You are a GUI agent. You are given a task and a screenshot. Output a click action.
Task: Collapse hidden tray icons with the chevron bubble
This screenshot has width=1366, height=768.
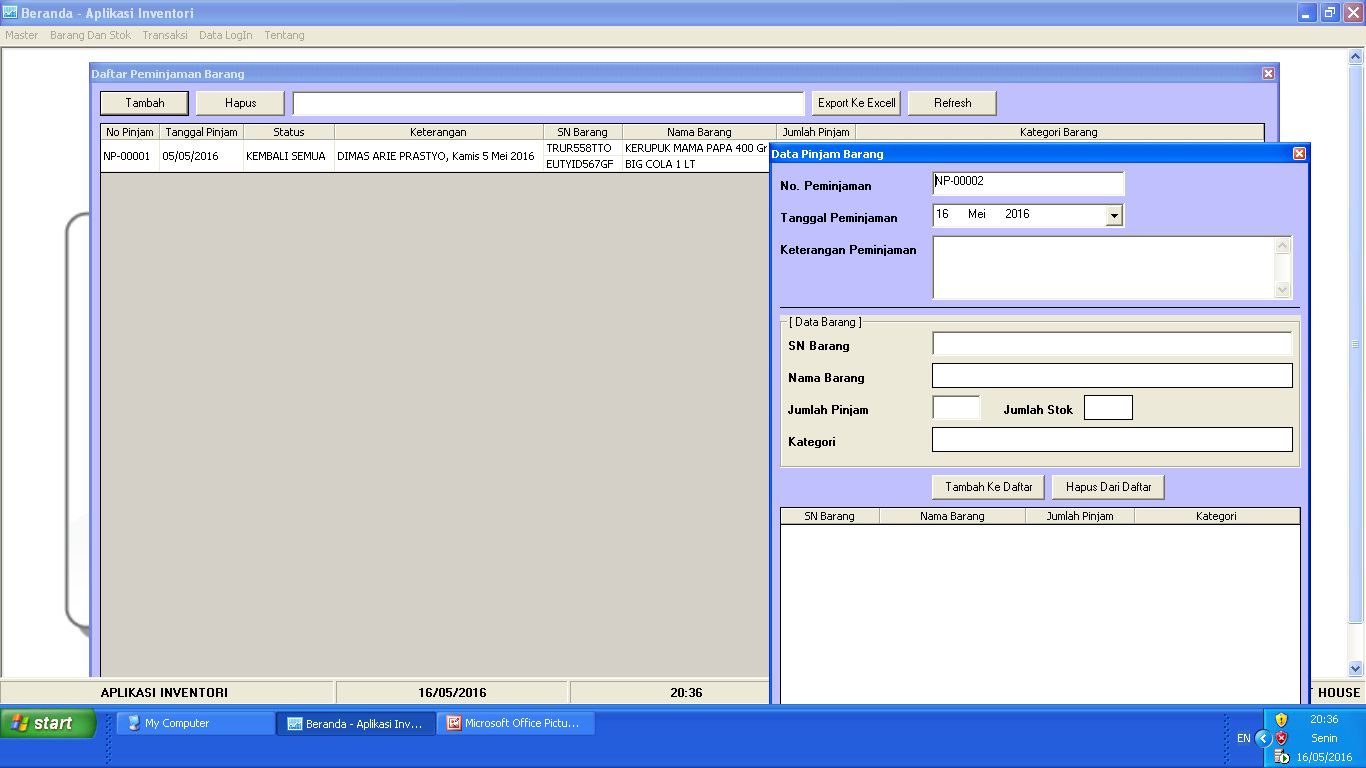point(1264,738)
